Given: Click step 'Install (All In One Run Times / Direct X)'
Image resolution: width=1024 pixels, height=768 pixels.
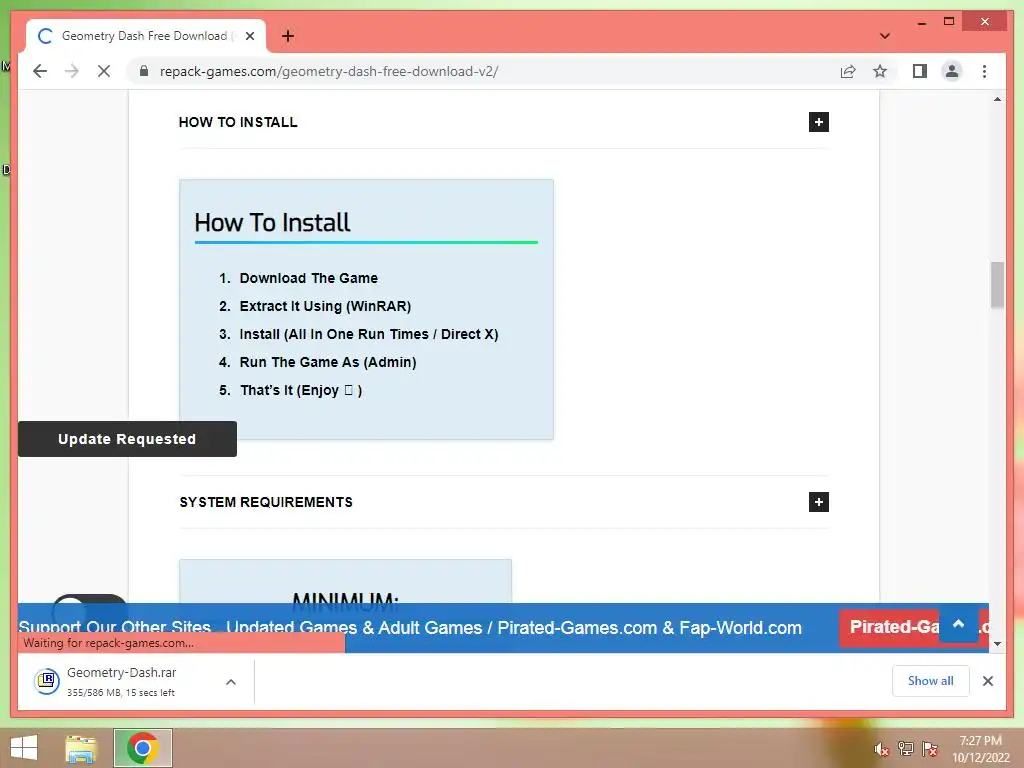Looking at the screenshot, I should pyautogui.click(x=369, y=334).
